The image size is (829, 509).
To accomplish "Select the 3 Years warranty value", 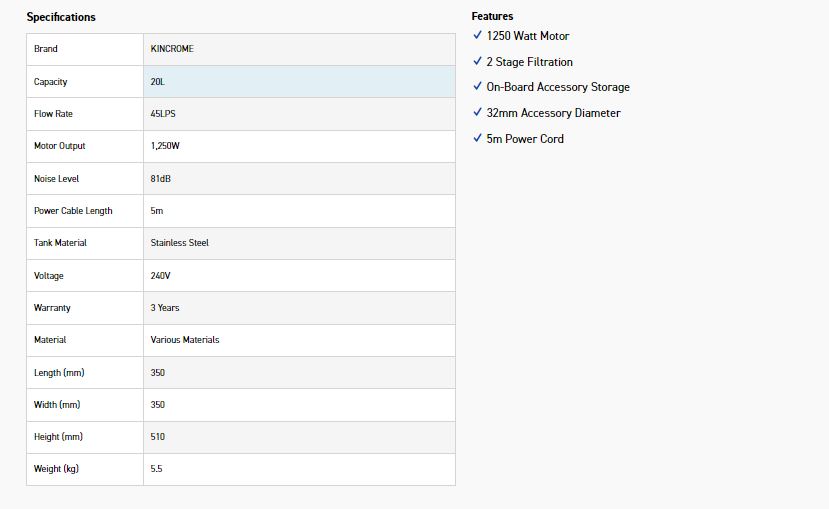I will point(165,308).
